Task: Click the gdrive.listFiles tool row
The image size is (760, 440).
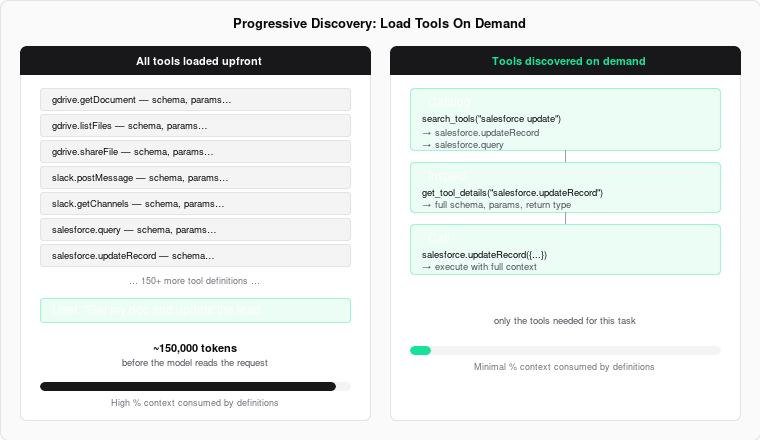Action: [x=195, y=126]
